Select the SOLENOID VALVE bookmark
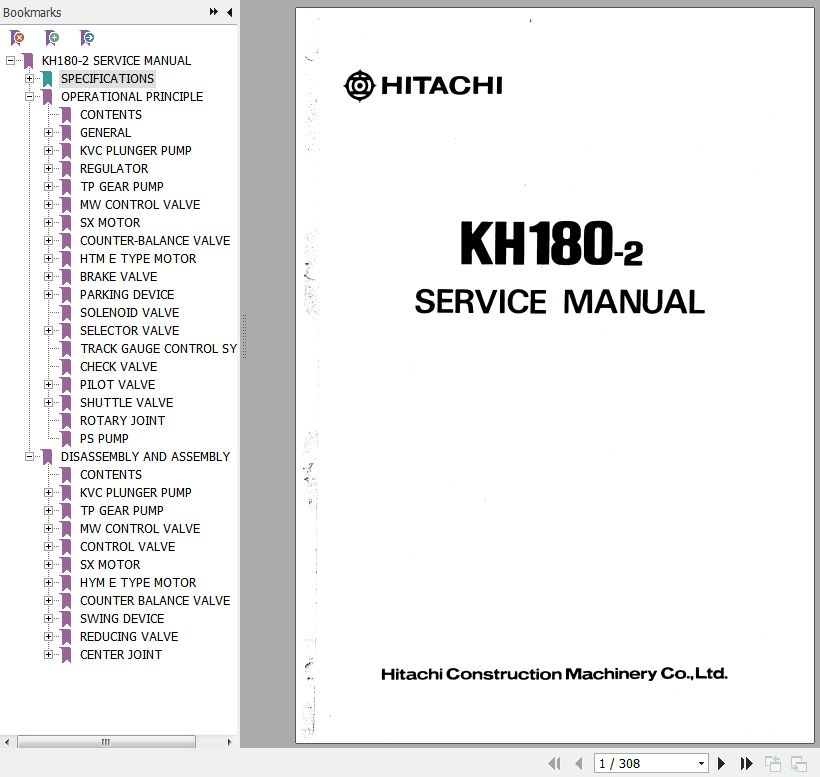Image resolution: width=820 pixels, height=777 pixels. point(129,313)
